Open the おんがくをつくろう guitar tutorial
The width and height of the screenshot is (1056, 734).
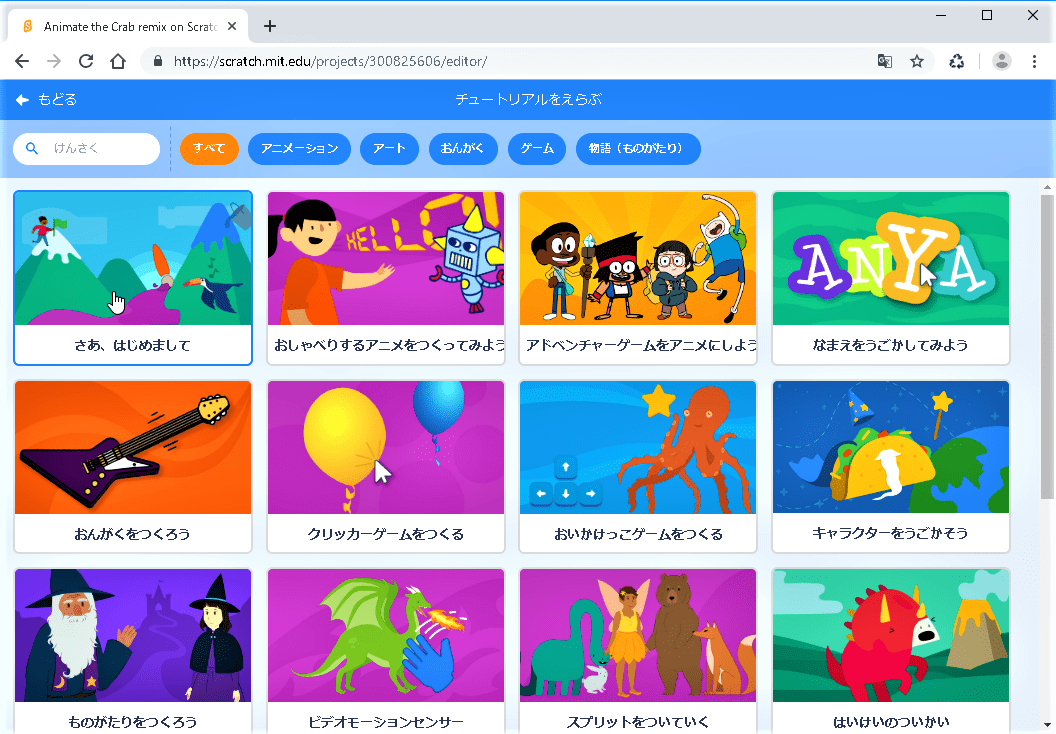coord(133,467)
